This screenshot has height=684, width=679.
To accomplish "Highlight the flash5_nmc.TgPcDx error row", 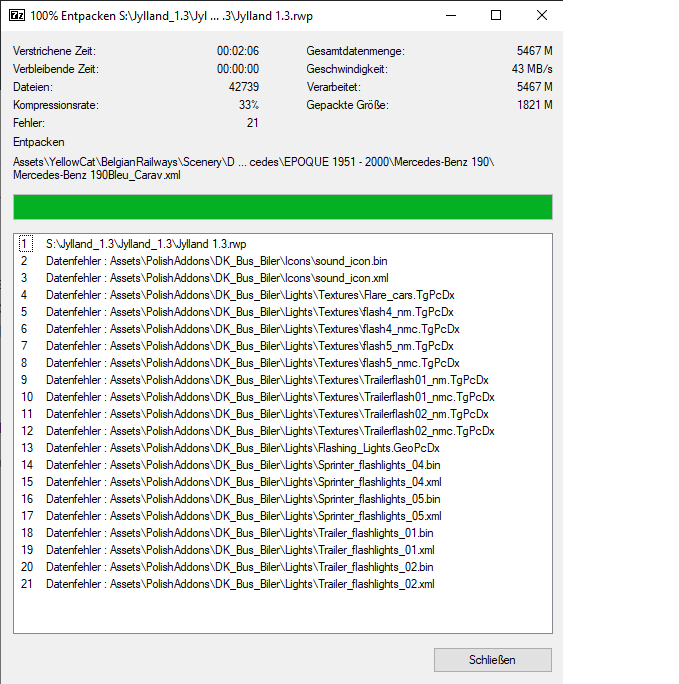I will click(252, 363).
